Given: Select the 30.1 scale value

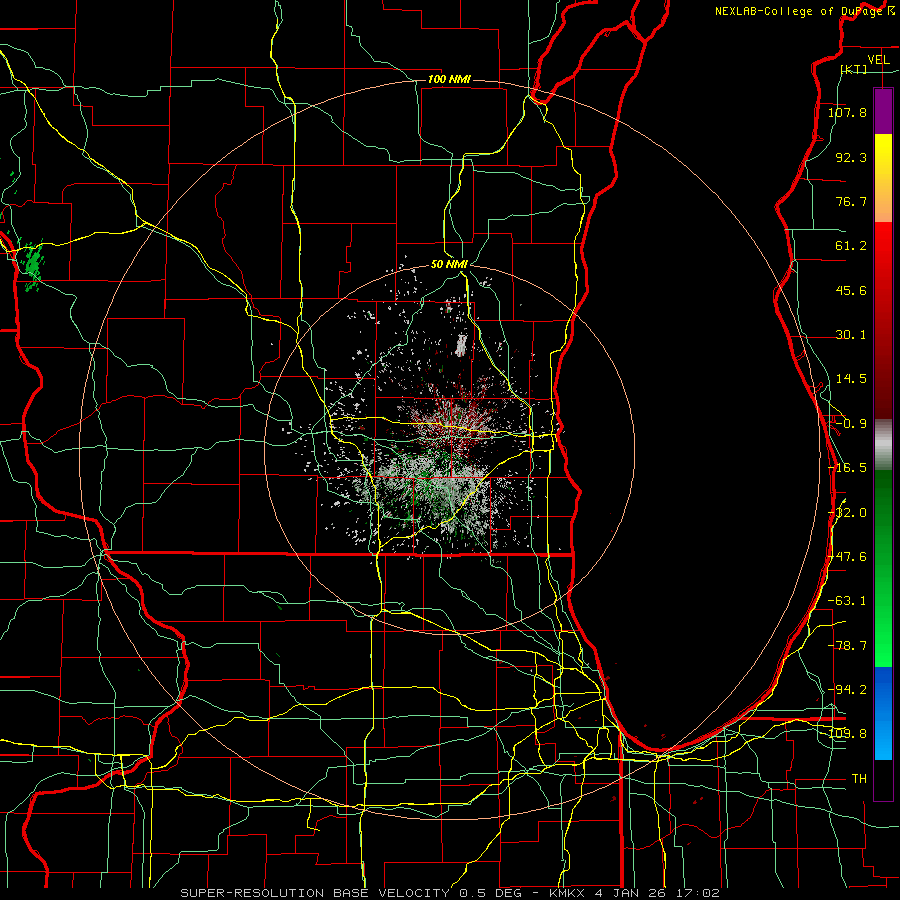Looking at the screenshot, I should 851,335.
